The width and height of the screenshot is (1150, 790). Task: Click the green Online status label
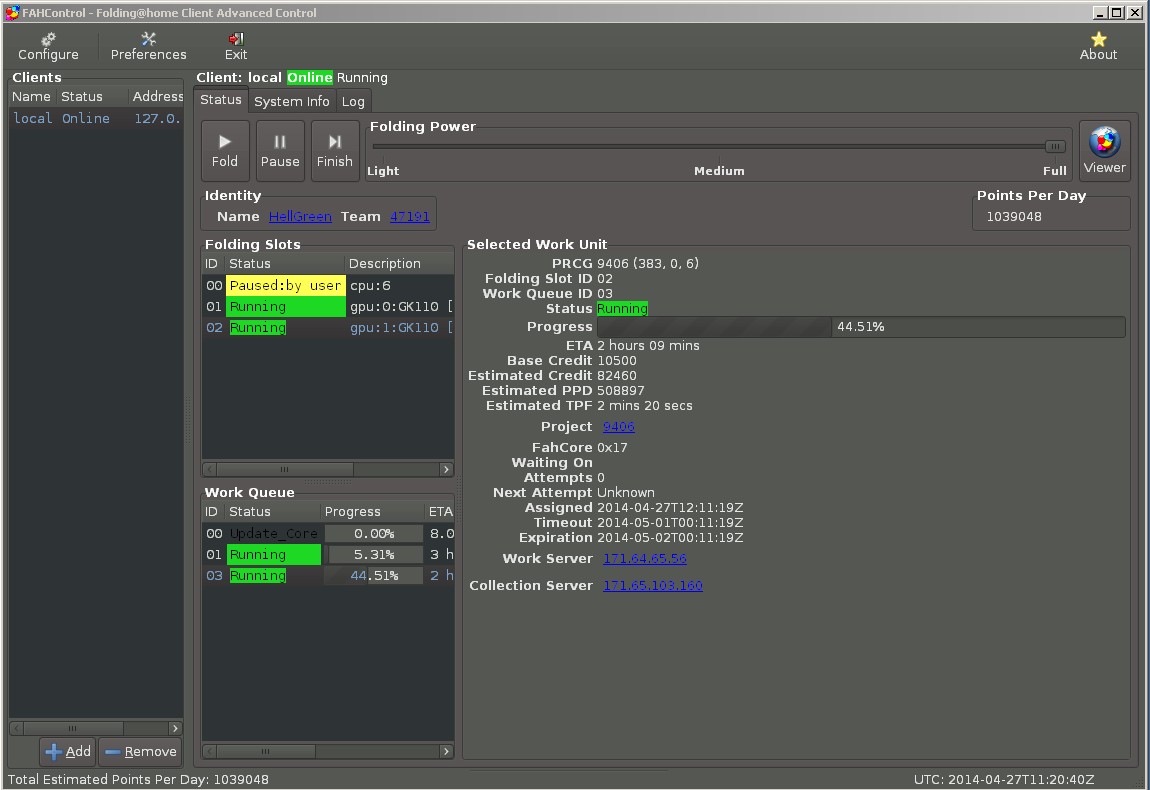[x=310, y=78]
